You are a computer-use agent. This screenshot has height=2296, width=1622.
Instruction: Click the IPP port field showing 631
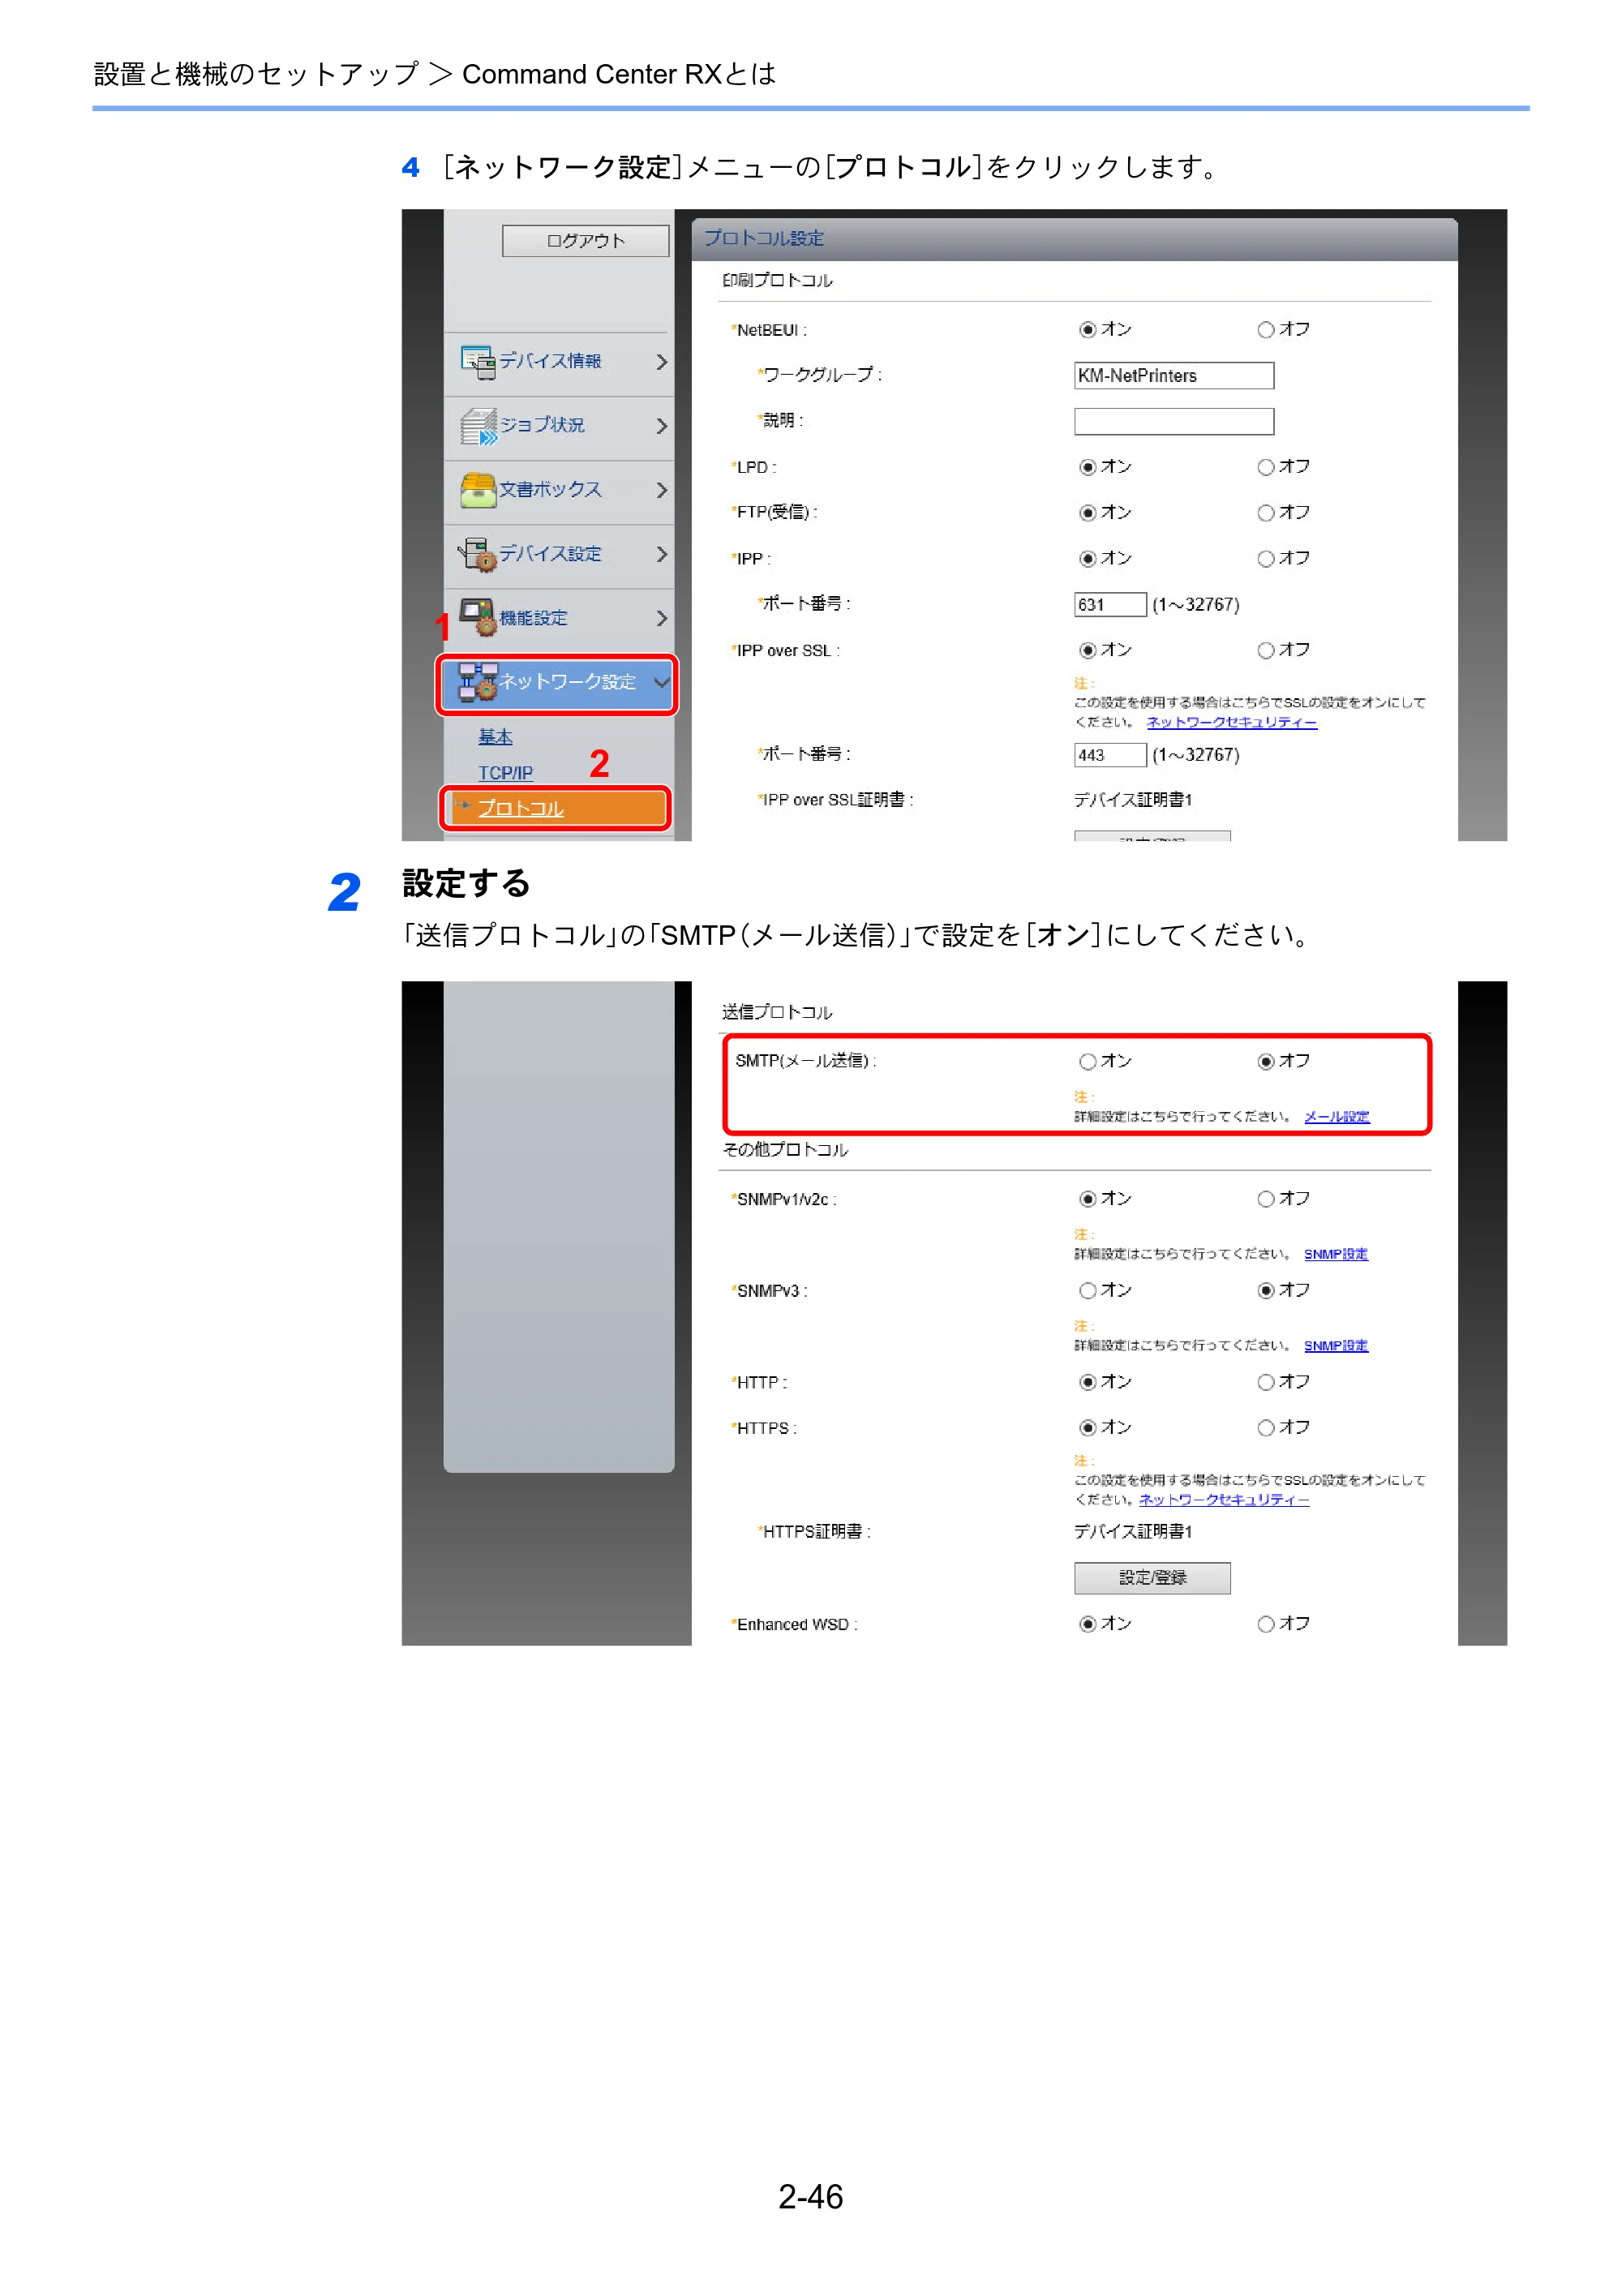(1110, 605)
